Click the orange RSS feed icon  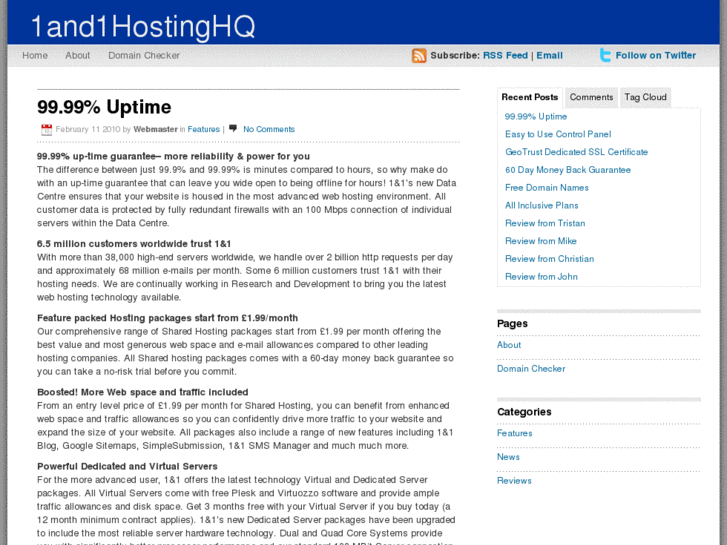pyautogui.click(x=419, y=56)
